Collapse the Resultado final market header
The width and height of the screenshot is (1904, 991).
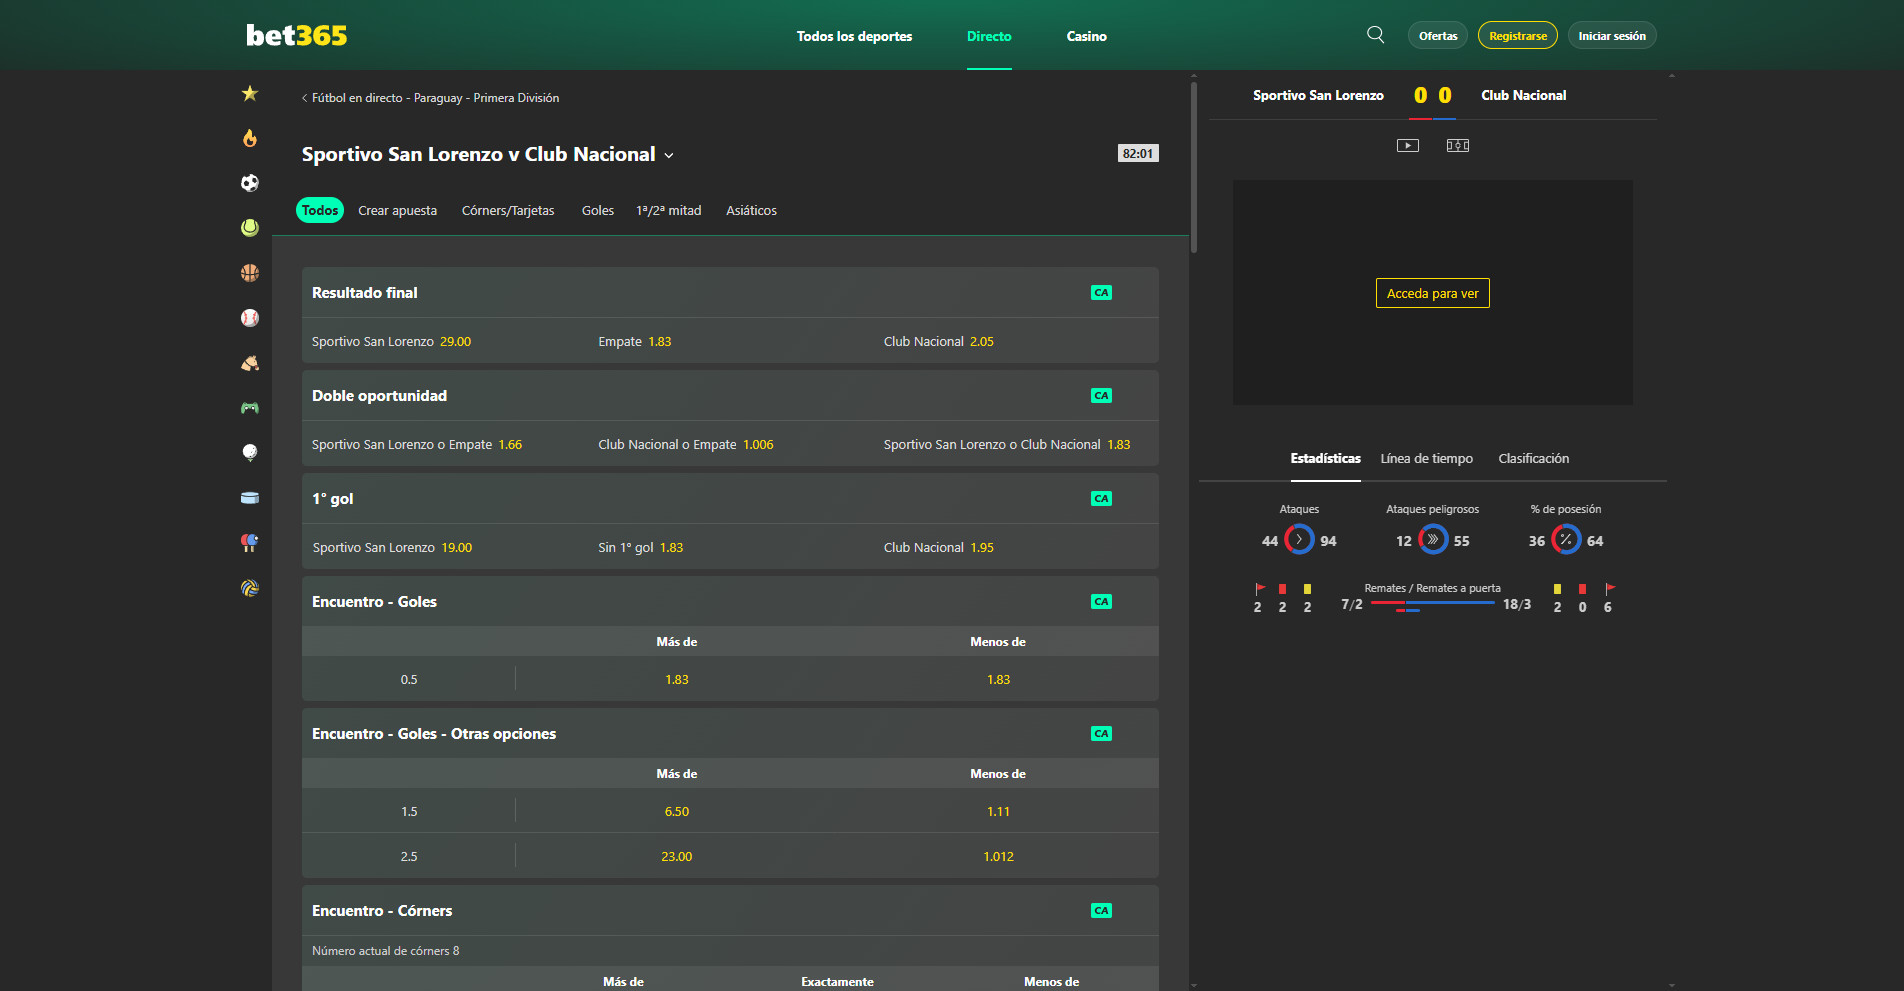pyautogui.click(x=730, y=293)
